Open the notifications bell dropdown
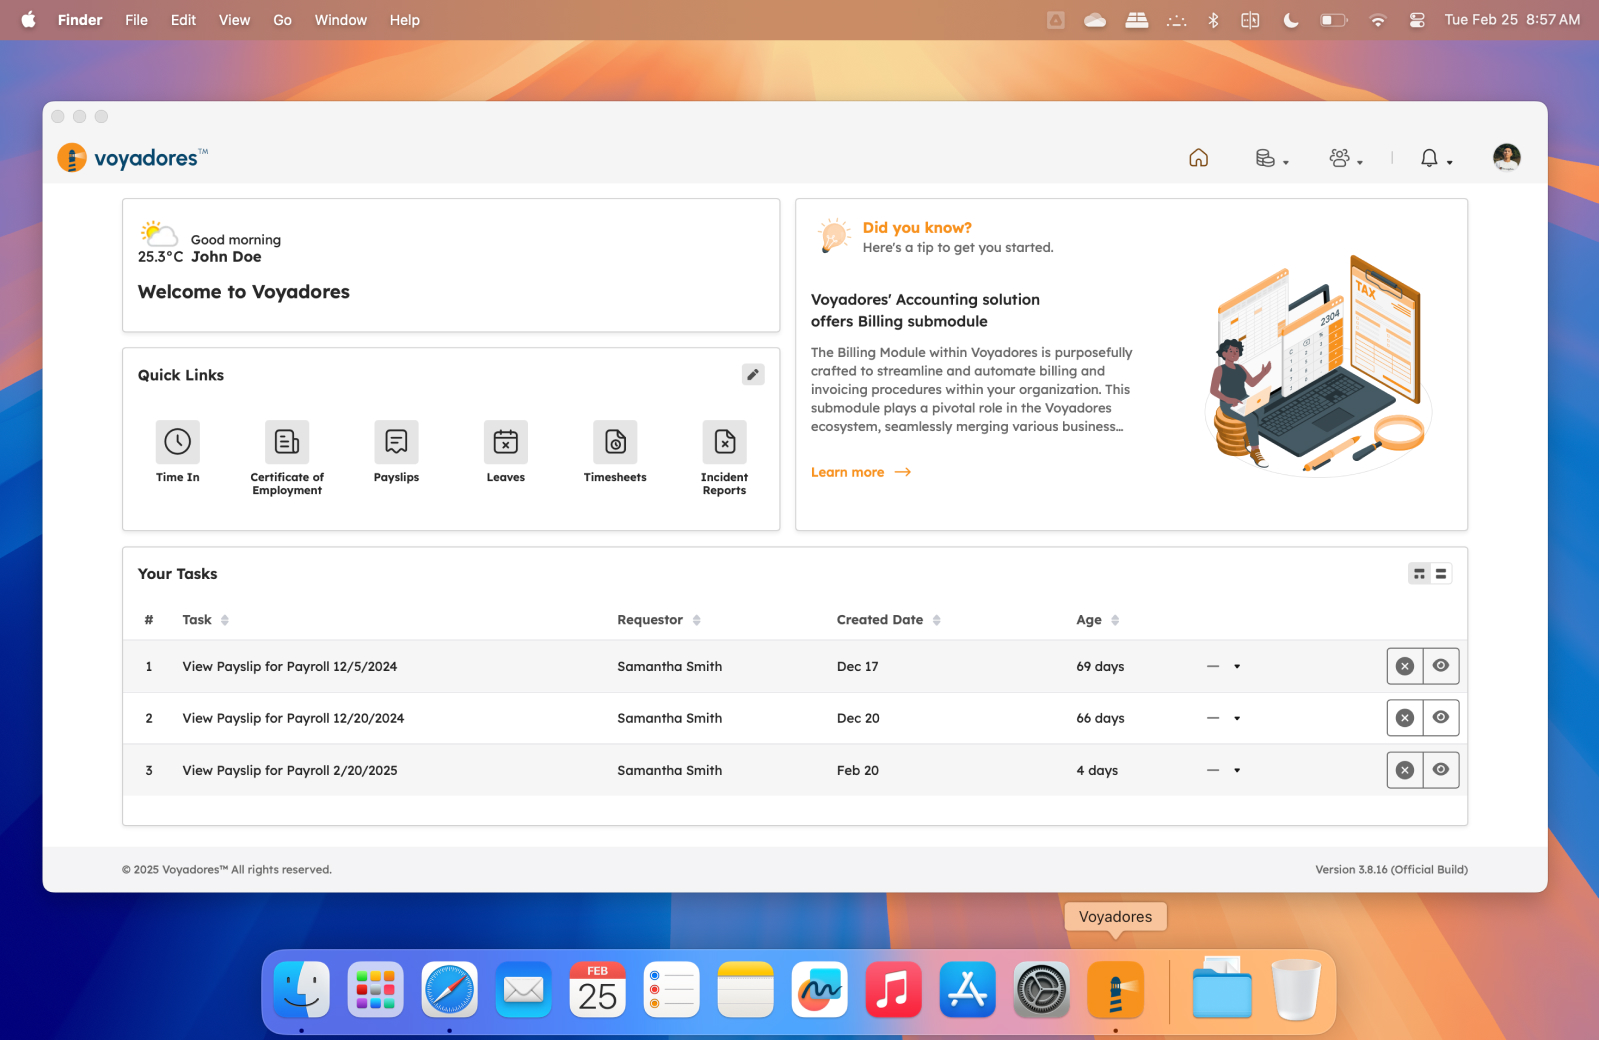The image size is (1600, 1040). pyautogui.click(x=1436, y=158)
